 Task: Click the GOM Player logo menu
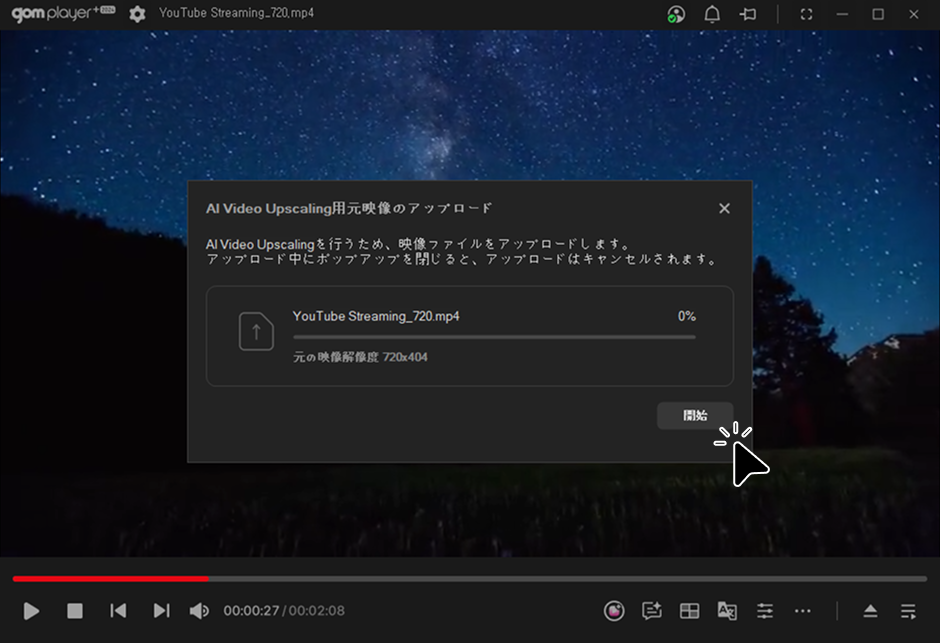pyautogui.click(x=57, y=14)
